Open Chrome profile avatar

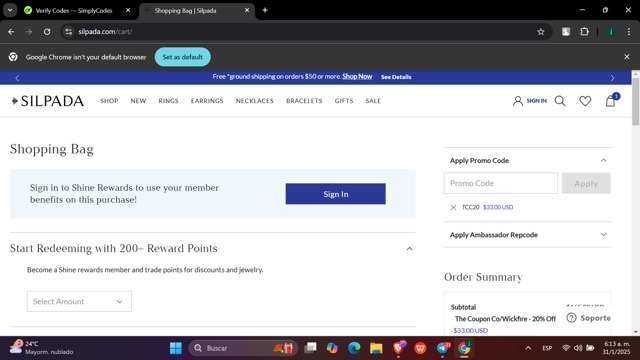coord(611,31)
